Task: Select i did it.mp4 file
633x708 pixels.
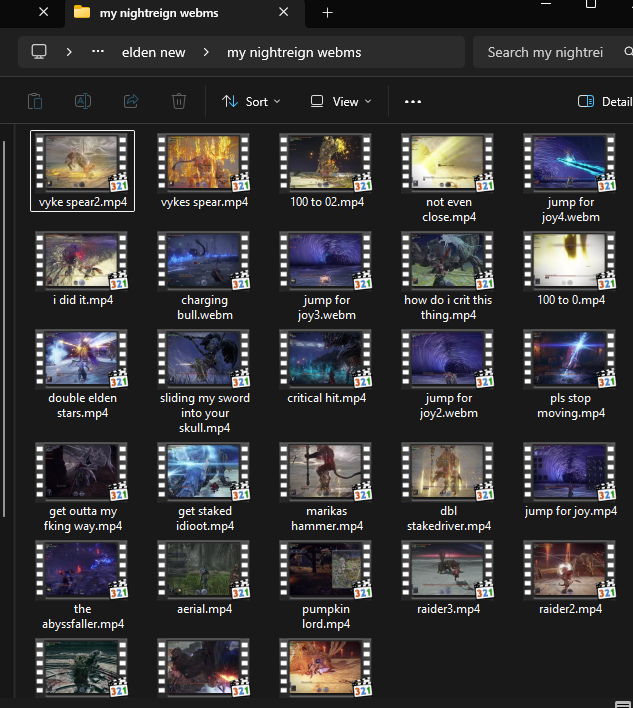Action: (82, 269)
